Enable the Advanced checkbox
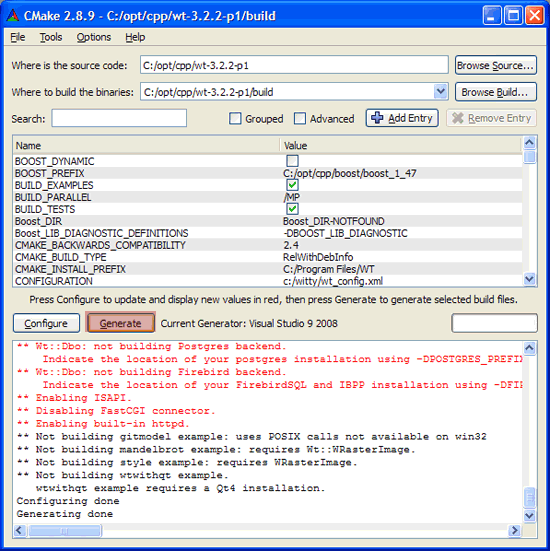This screenshot has width=550, height=551. coord(300,118)
